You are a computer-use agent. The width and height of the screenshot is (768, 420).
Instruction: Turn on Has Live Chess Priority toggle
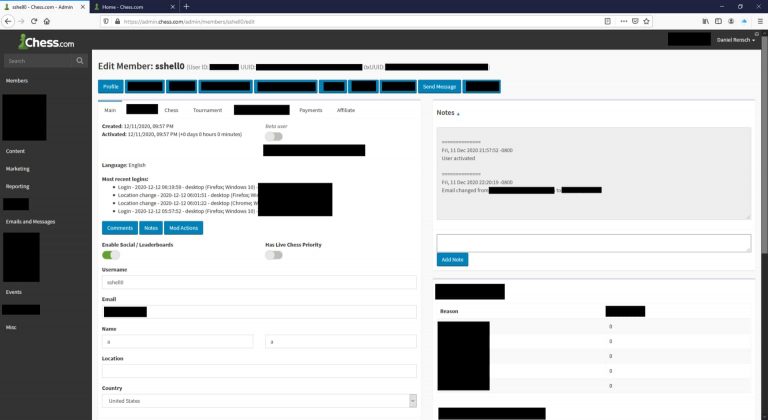click(x=274, y=255)
